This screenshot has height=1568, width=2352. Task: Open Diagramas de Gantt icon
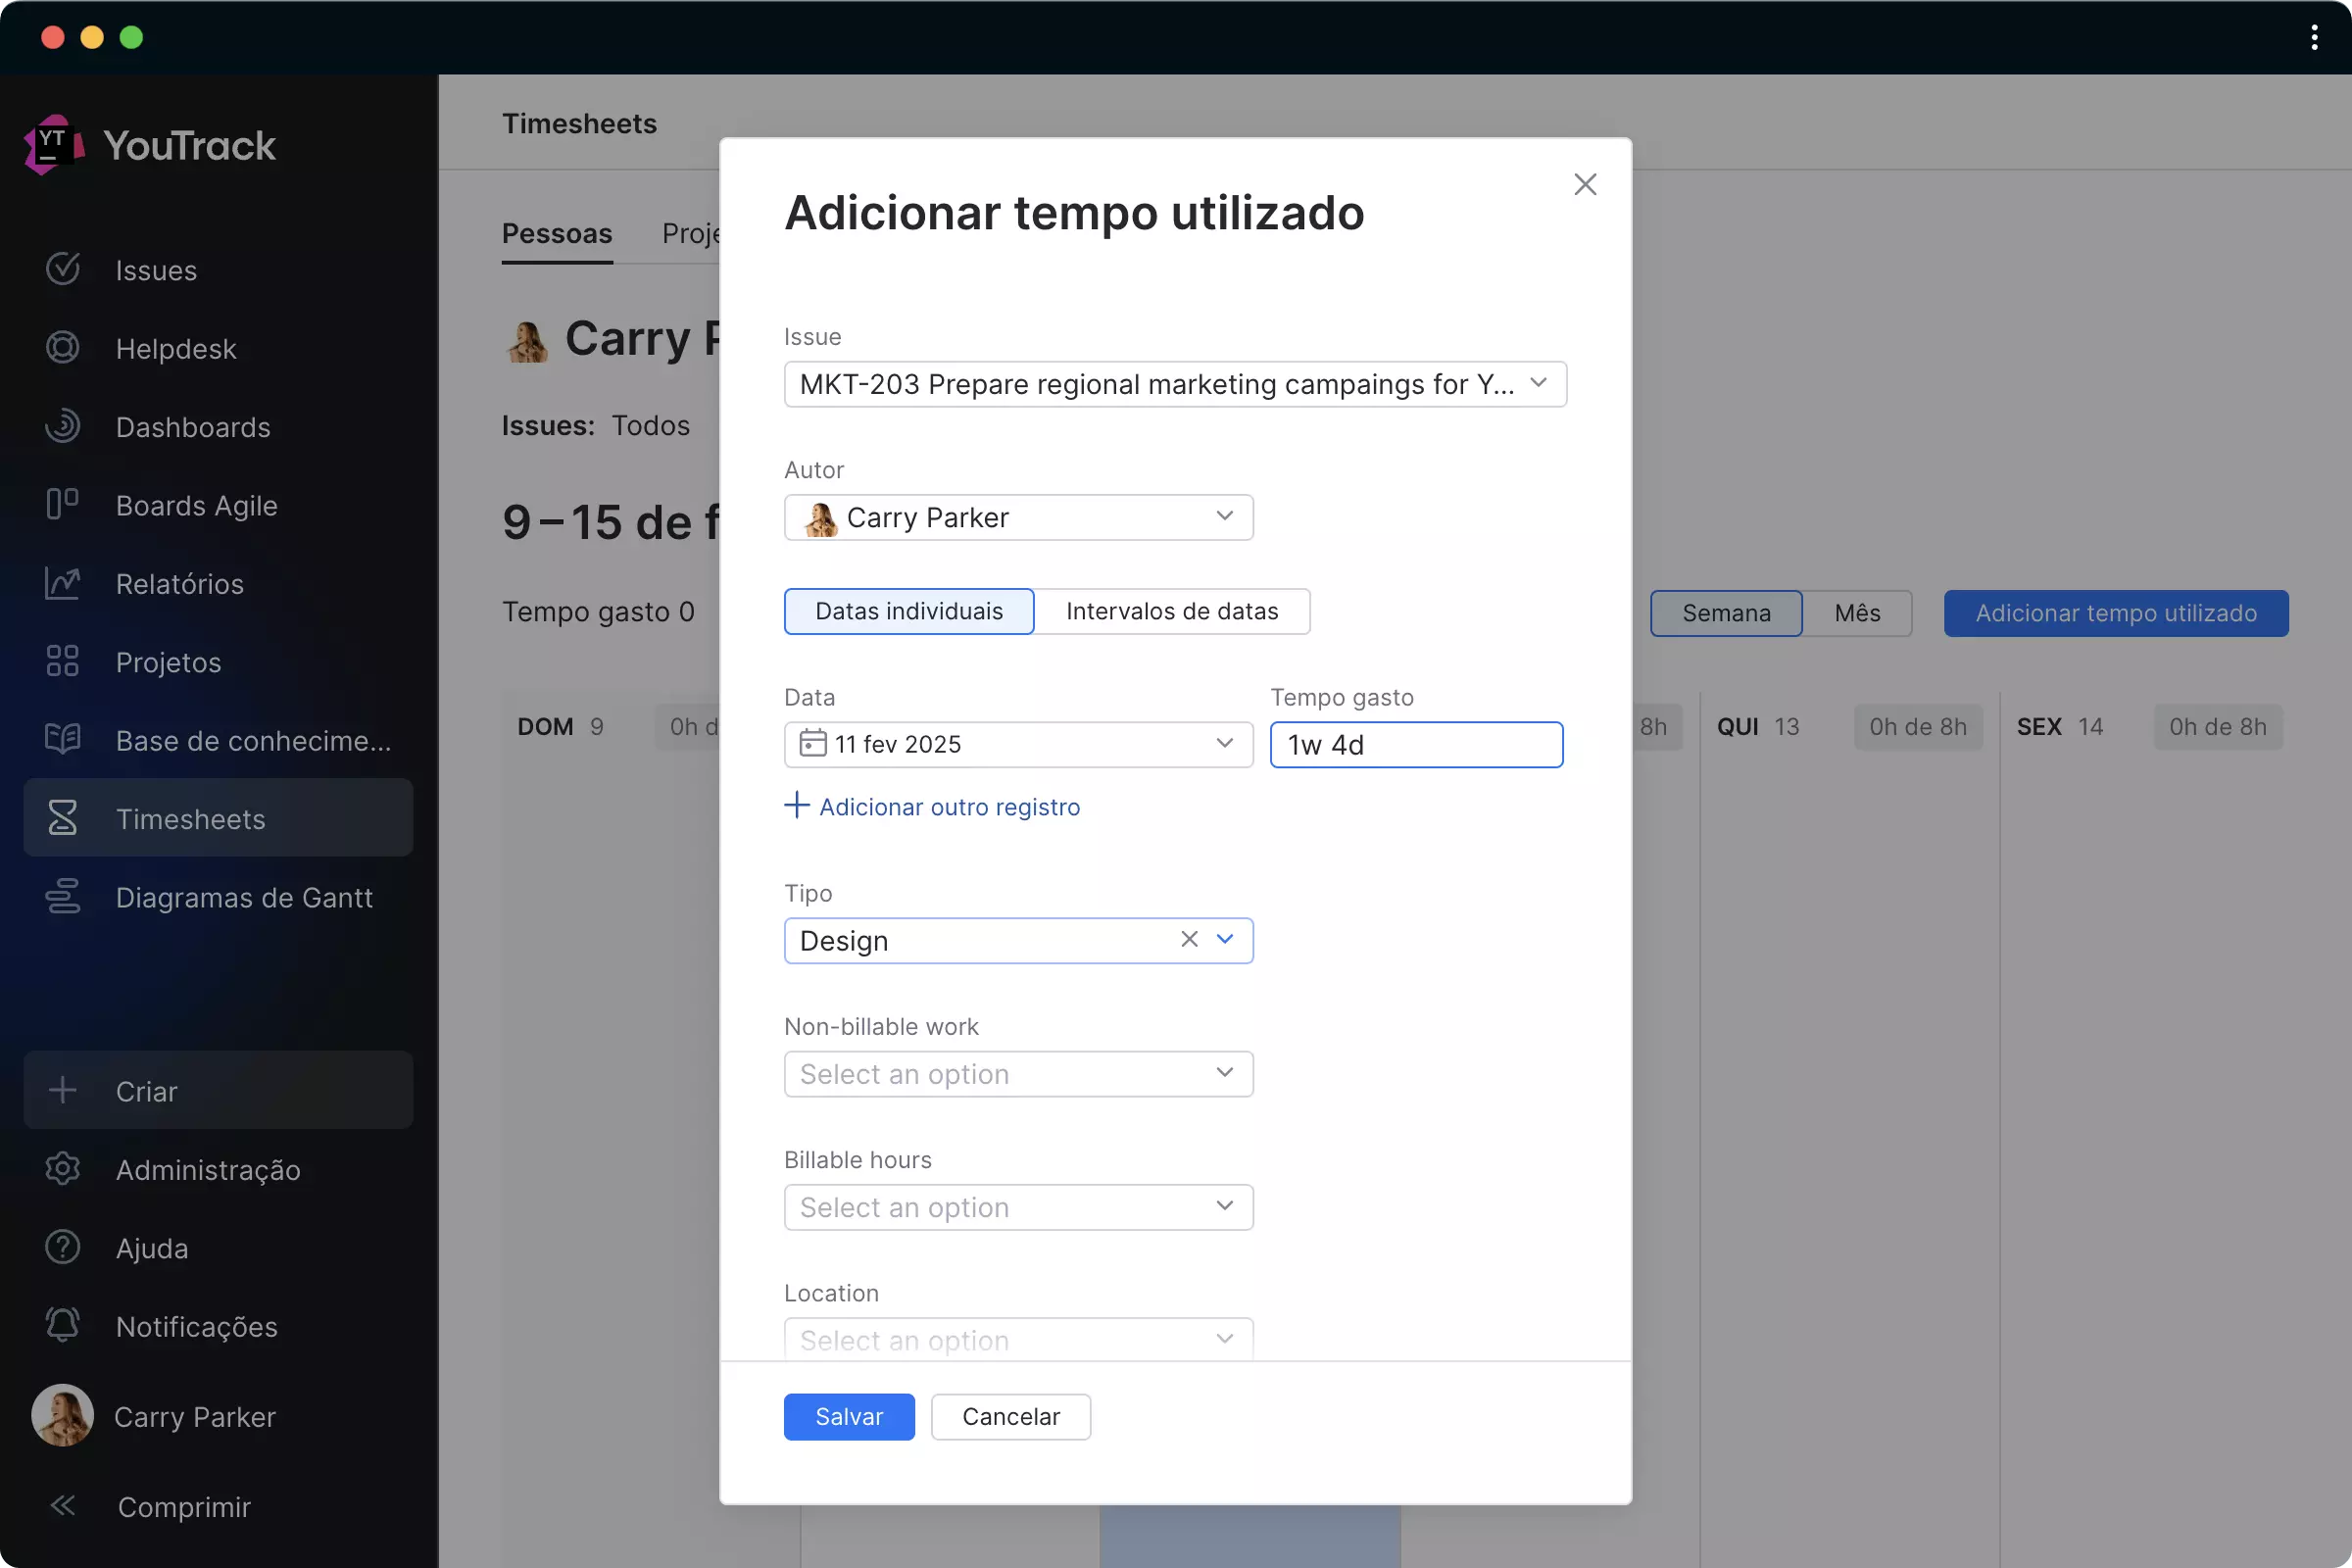pos(62,896)
